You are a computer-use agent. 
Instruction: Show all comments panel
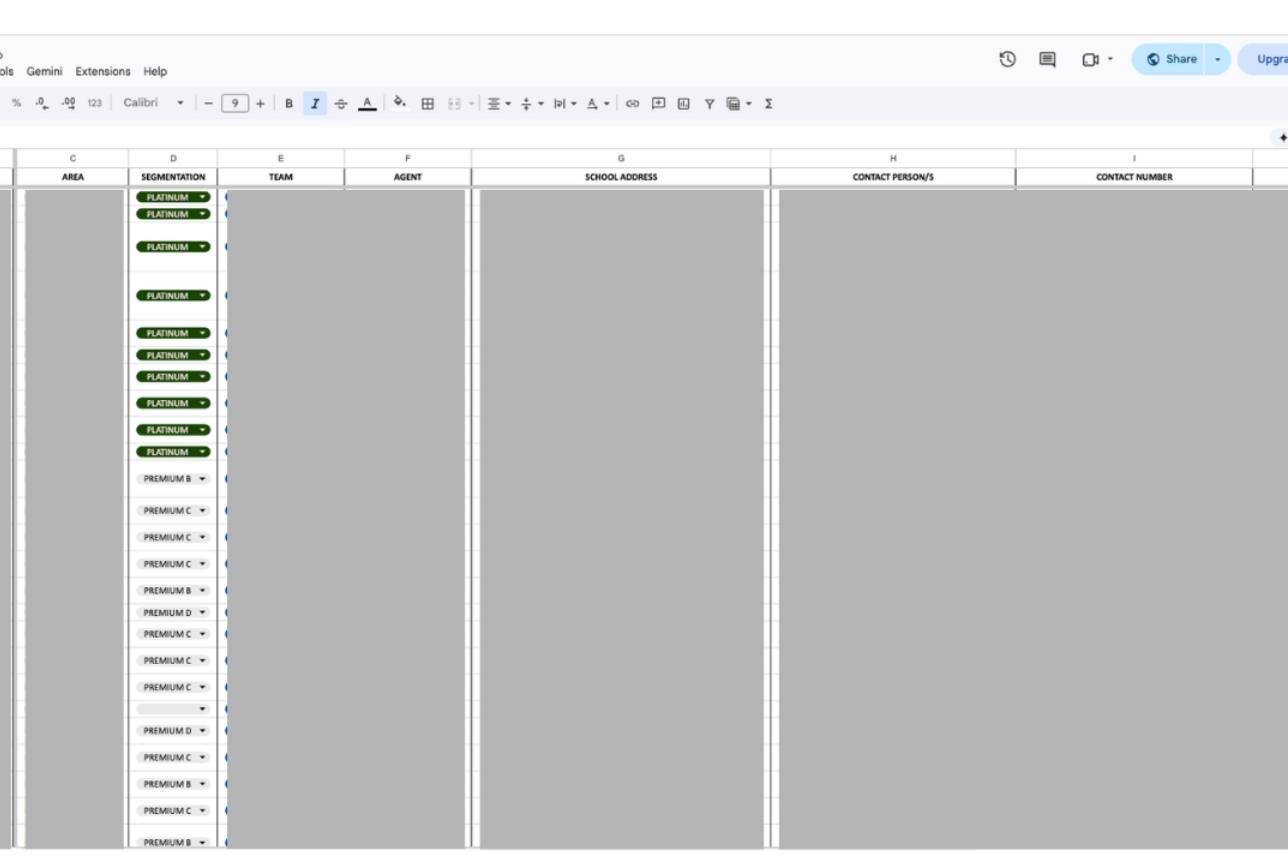tap(1047, 59)
